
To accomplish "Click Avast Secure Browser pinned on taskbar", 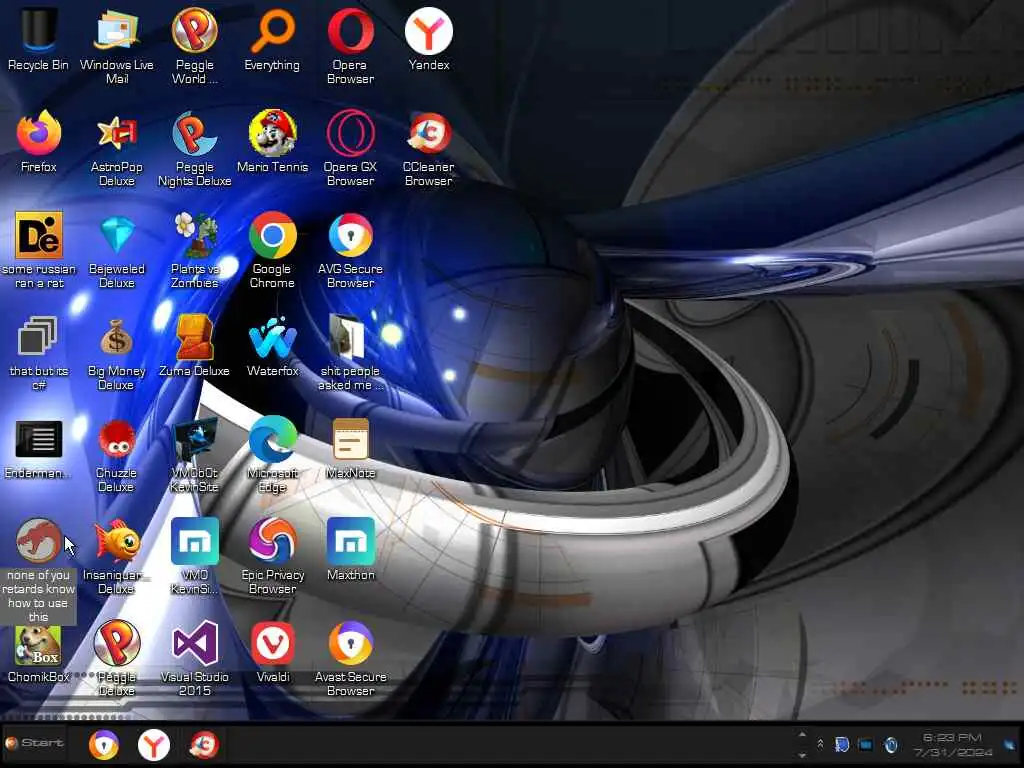I will point(103,745).
